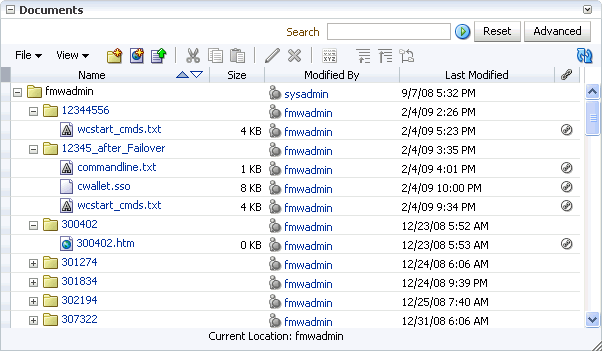Click the Cut scissors icon
The image size is (602, 363).
click(193, 56)
